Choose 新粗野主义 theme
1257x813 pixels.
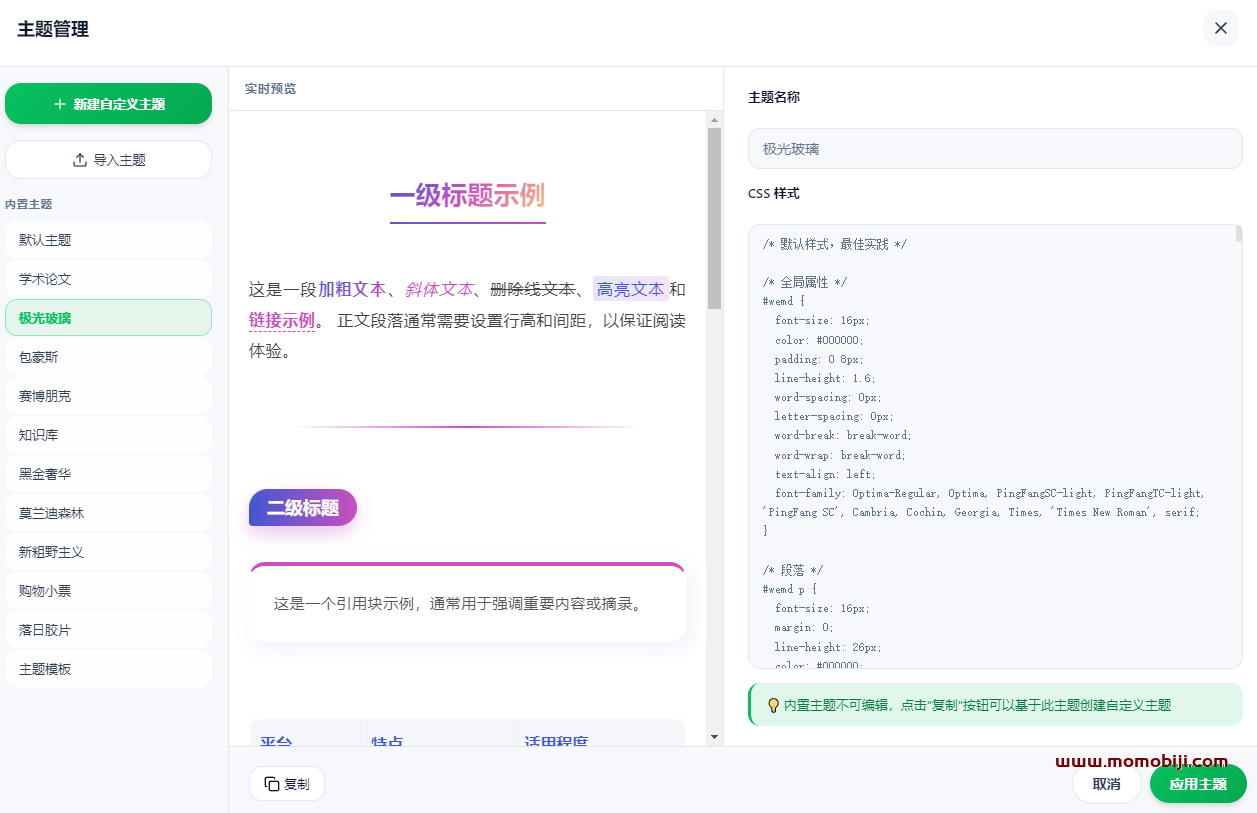[x=108, y=552]
